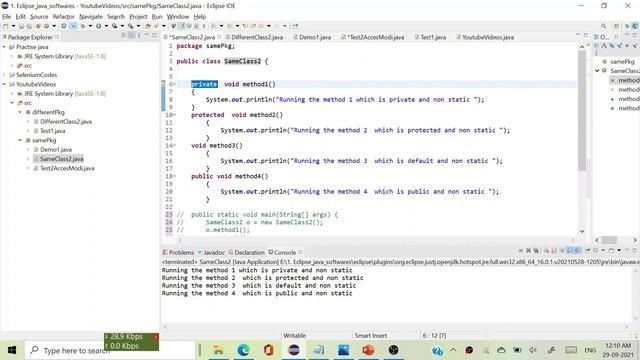Click the Maximize icon of the editor area
The height and width of the screenshot is (360, 640).
[586, 36]
